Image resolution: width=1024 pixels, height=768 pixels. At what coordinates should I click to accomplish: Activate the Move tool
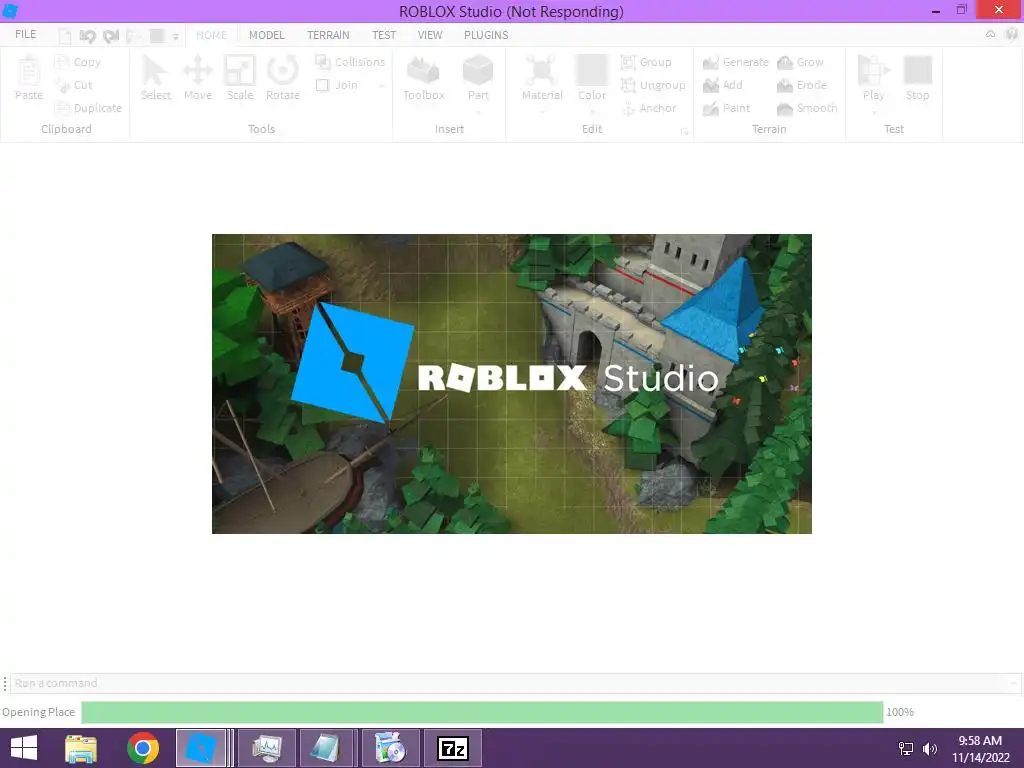(197, 78)
